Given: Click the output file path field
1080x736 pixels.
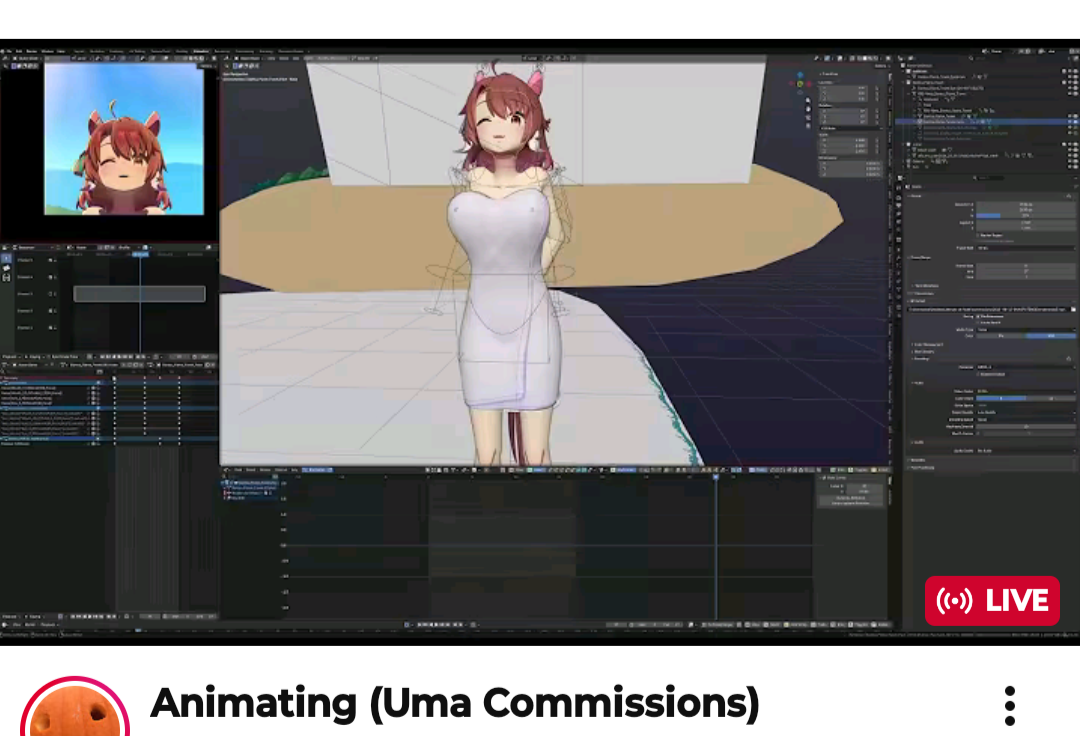Looking at the screenshot, I should 988,309.
